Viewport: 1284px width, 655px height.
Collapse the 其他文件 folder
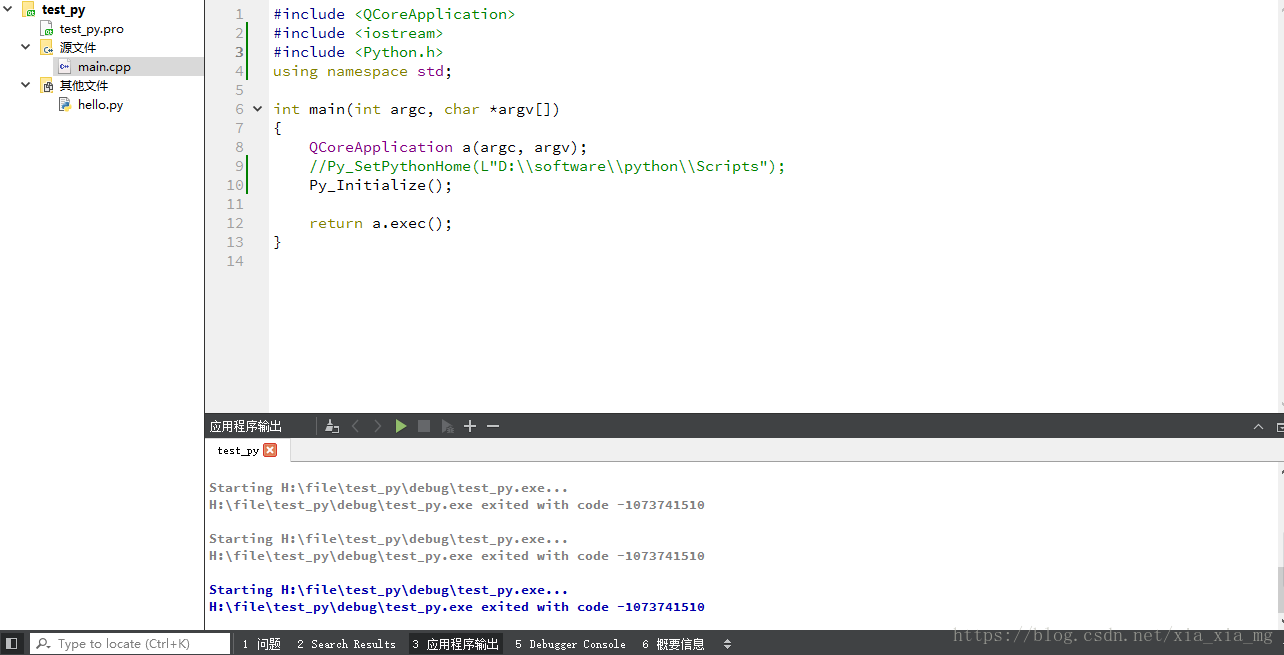tap(26, 85)
